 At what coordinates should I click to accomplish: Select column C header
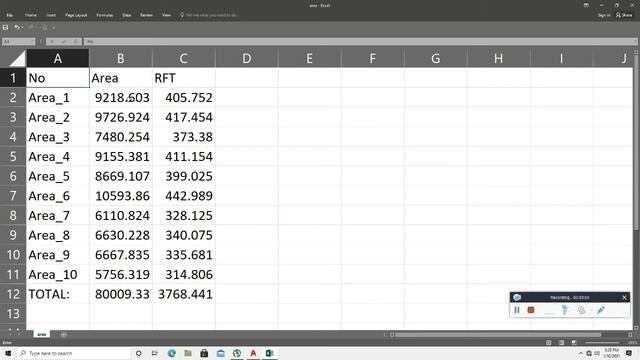[184, 58]
